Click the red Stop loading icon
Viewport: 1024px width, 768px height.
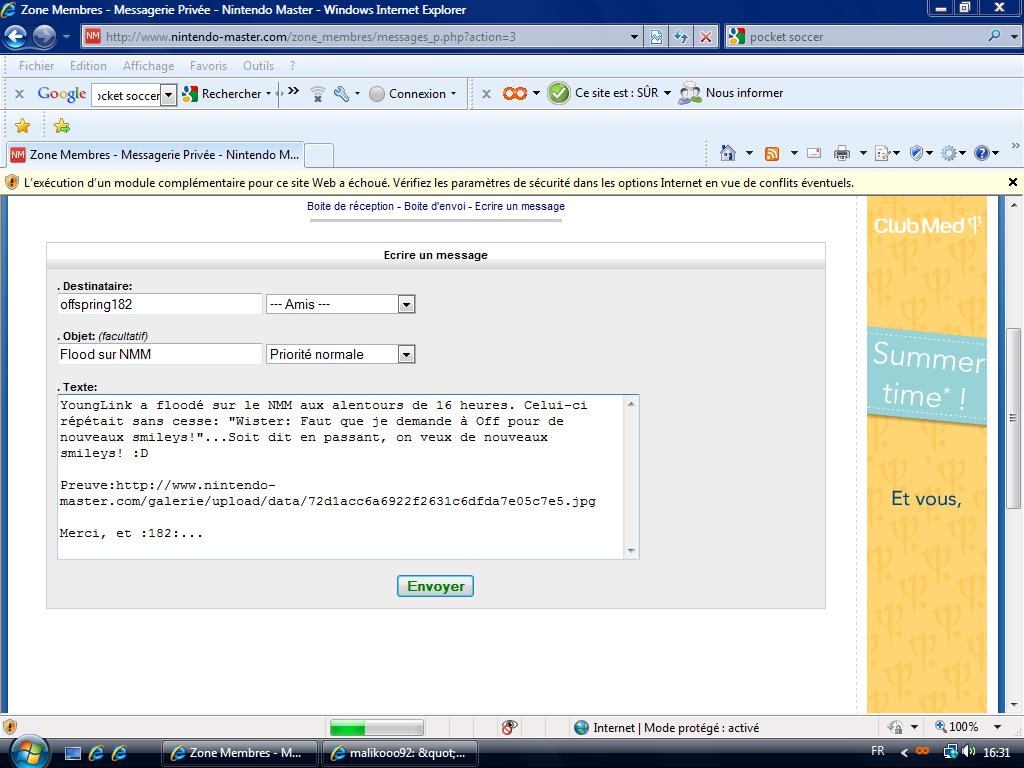(x=706, y=37)
